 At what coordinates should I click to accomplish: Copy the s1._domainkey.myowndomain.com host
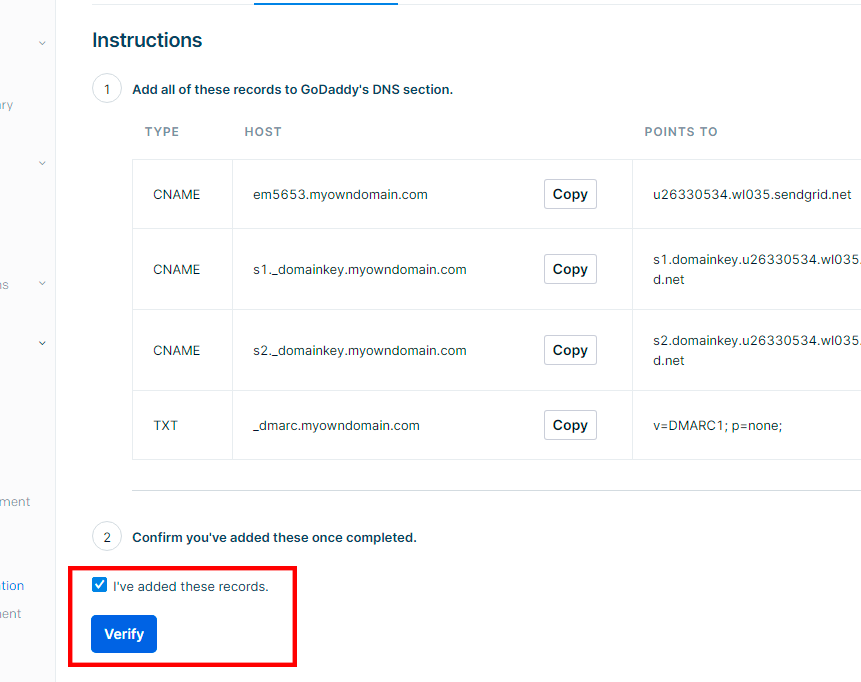pyautogui.click(x=570, y=269)
